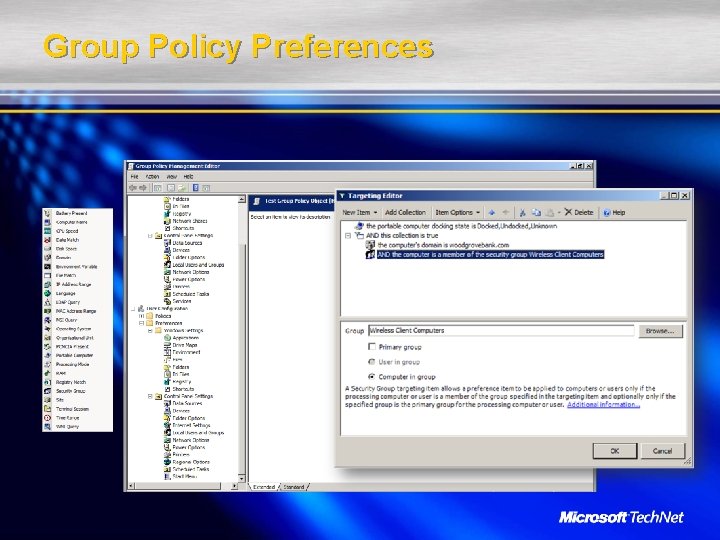
Task: Click OK in the Targeting Editor
Action: point(615,451)
